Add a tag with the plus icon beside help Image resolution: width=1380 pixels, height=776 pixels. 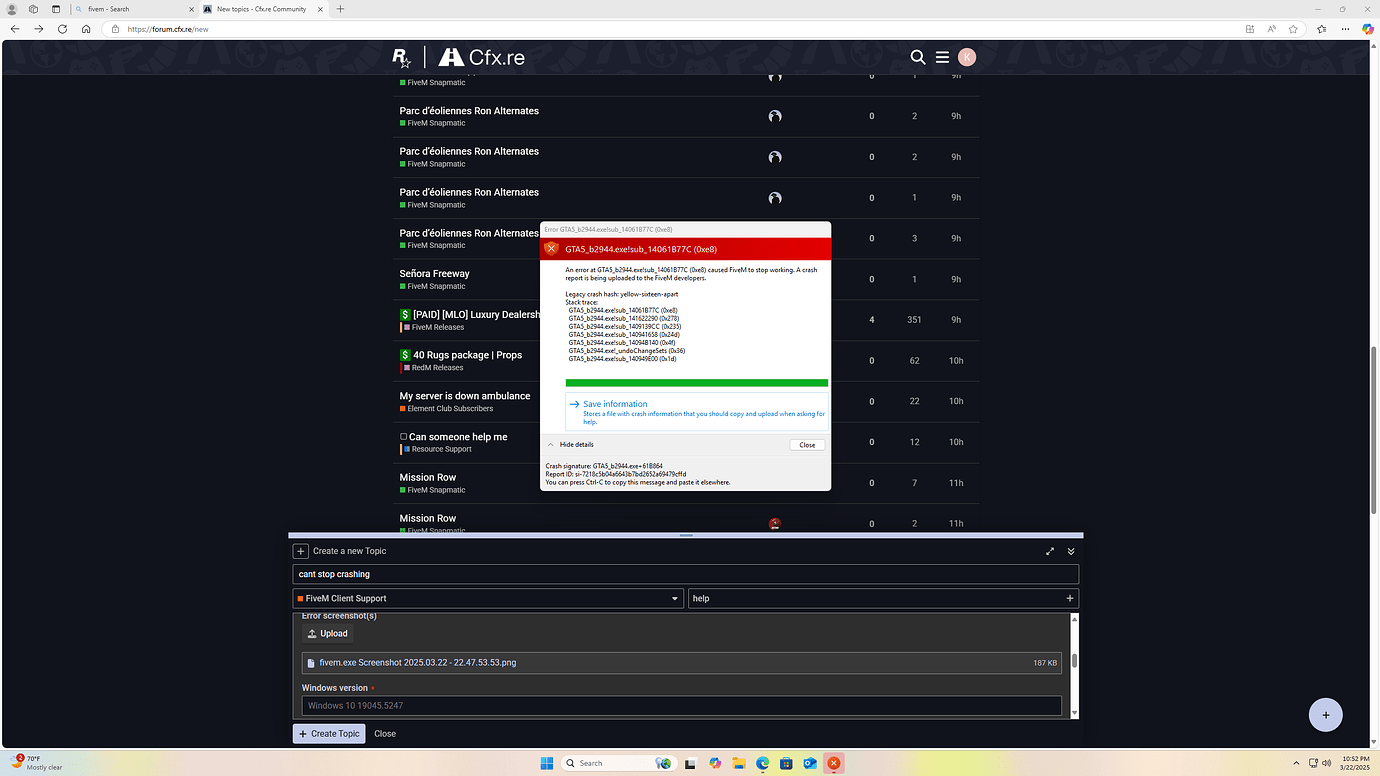tap(1069, 598)
